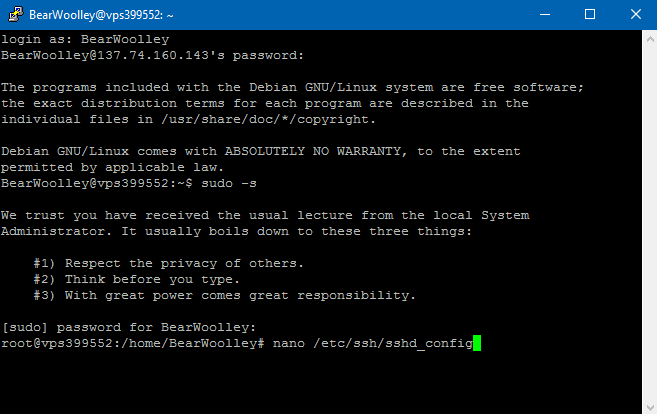The width and height of the screenshot is (657, 414).
Task: Click the "#3) With great power" line
Action: 224,295
